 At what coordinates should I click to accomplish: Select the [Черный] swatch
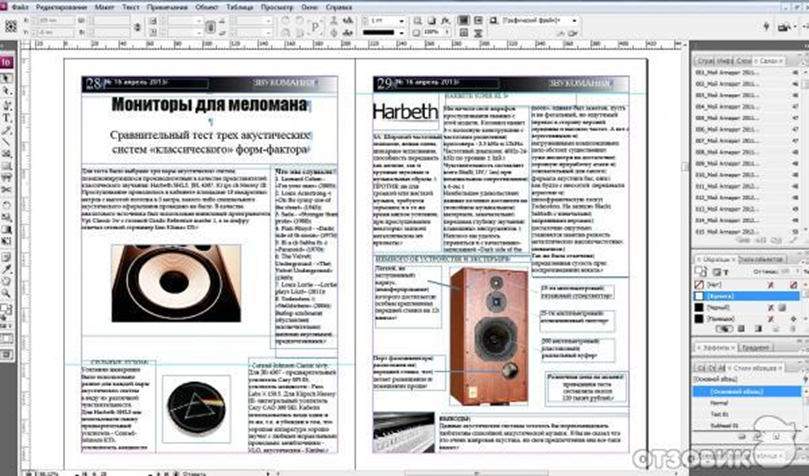[747, 307]
